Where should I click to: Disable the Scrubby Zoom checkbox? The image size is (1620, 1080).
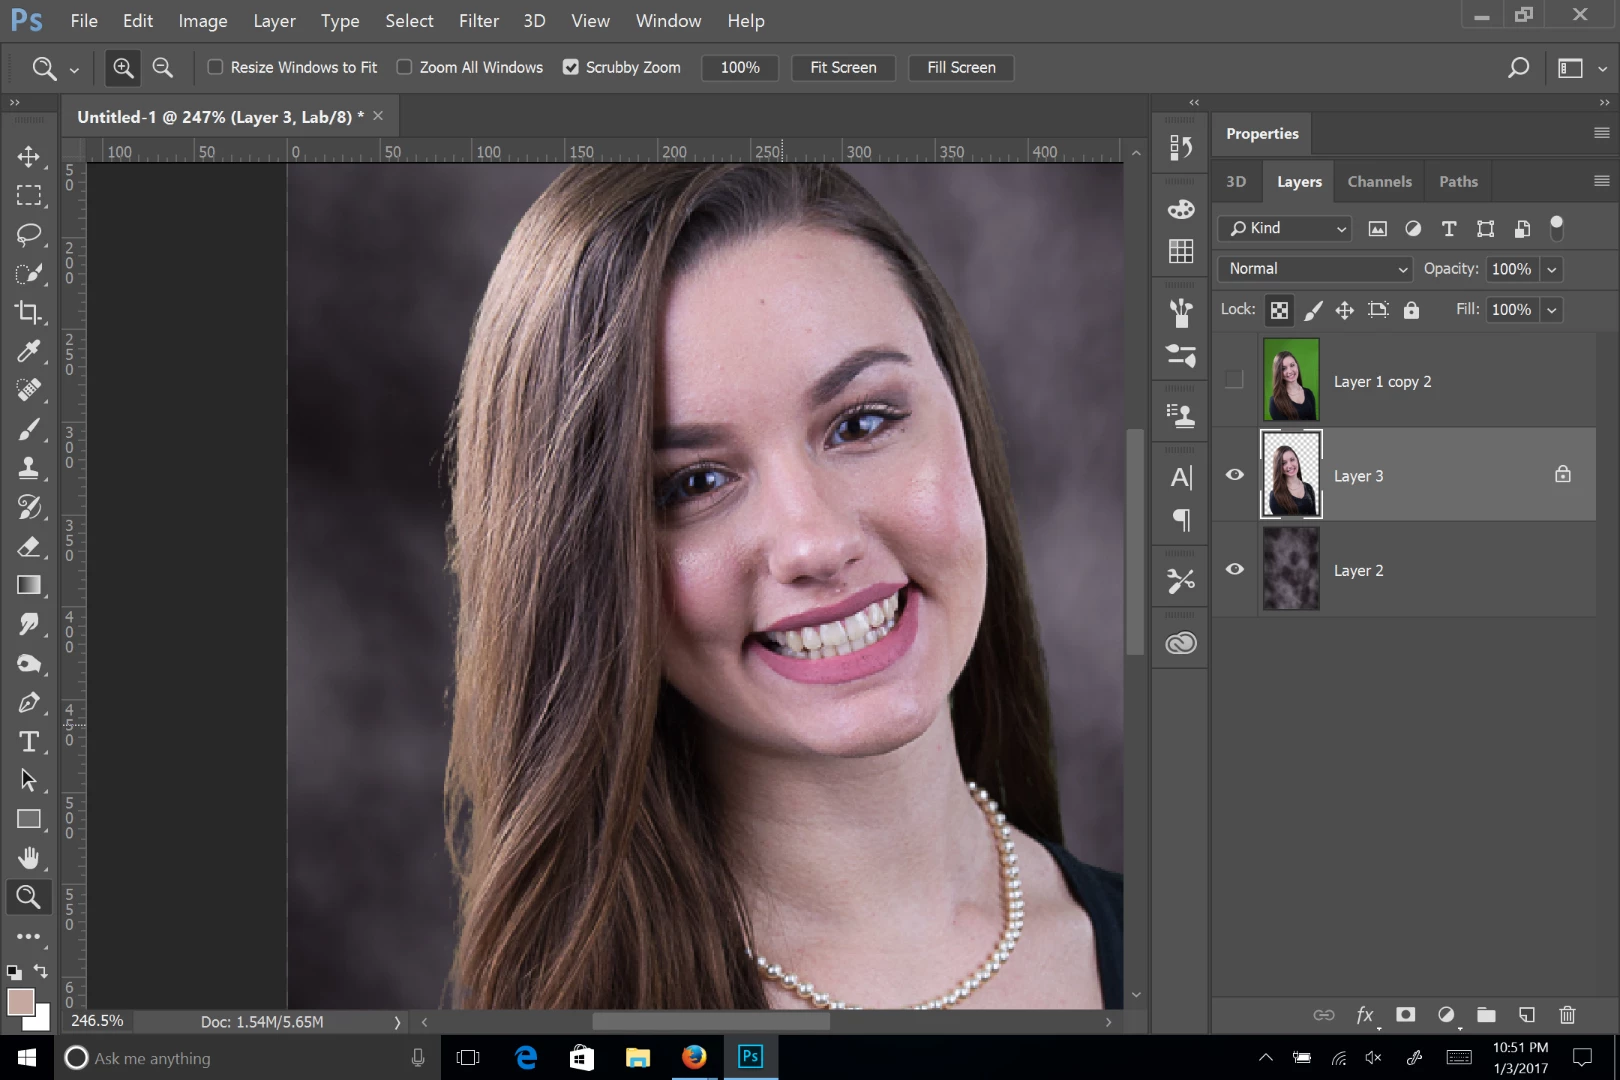pos(571,68)
